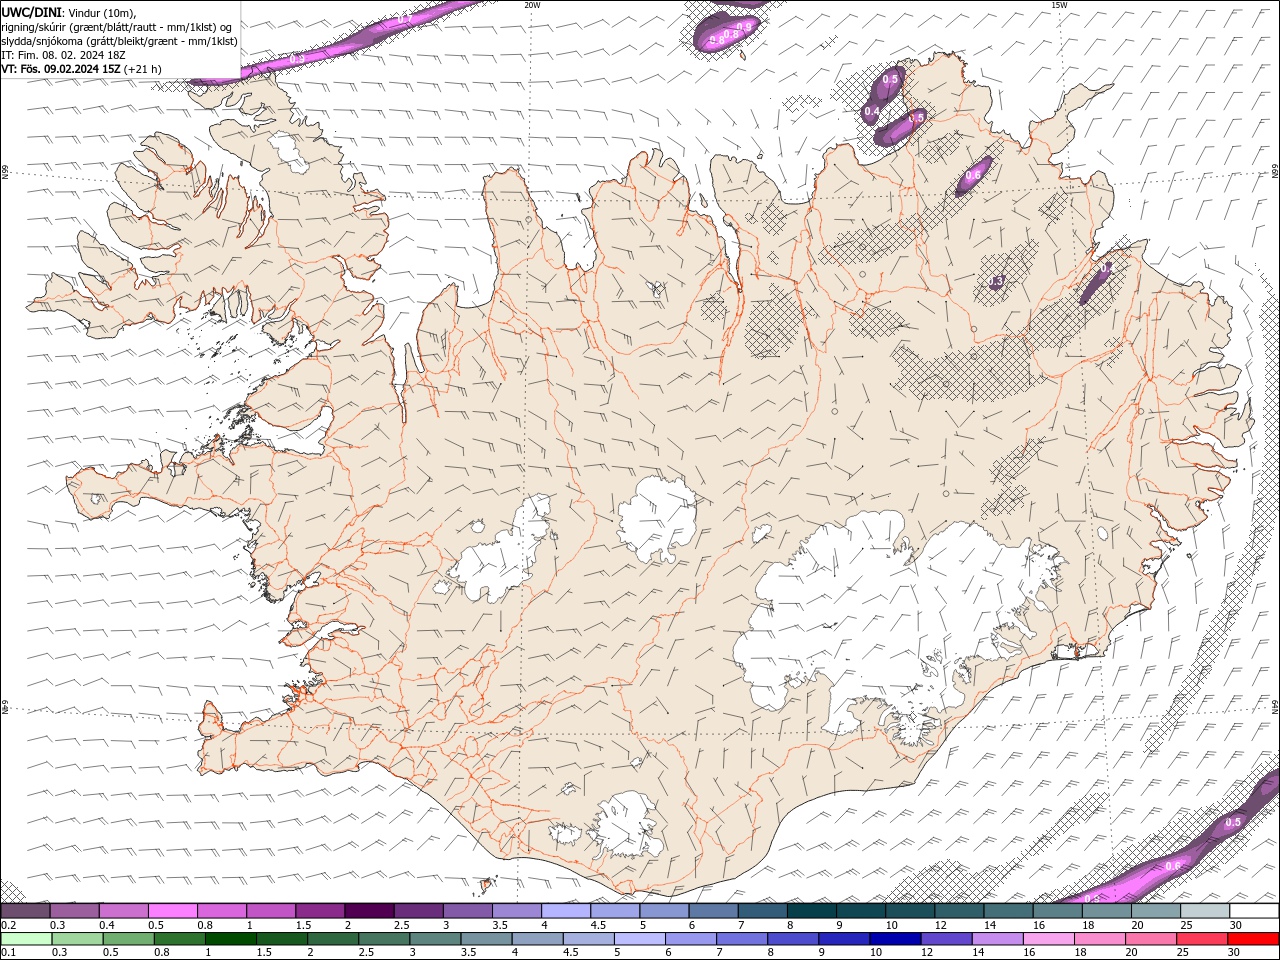1280x960 pixels.
Task: Pick the darkest green rain swatch between 1 and 1.5
Action: click(230, 939)
